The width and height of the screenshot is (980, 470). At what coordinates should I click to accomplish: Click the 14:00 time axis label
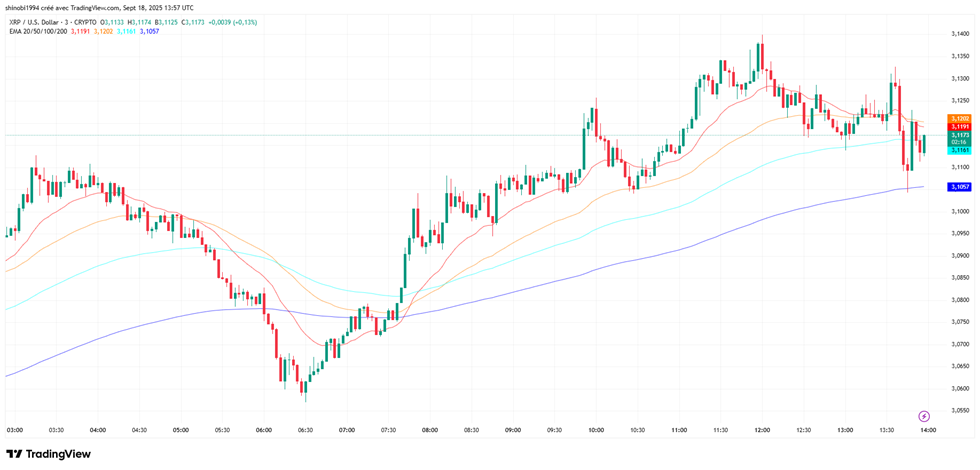click(x=927, y=430)
